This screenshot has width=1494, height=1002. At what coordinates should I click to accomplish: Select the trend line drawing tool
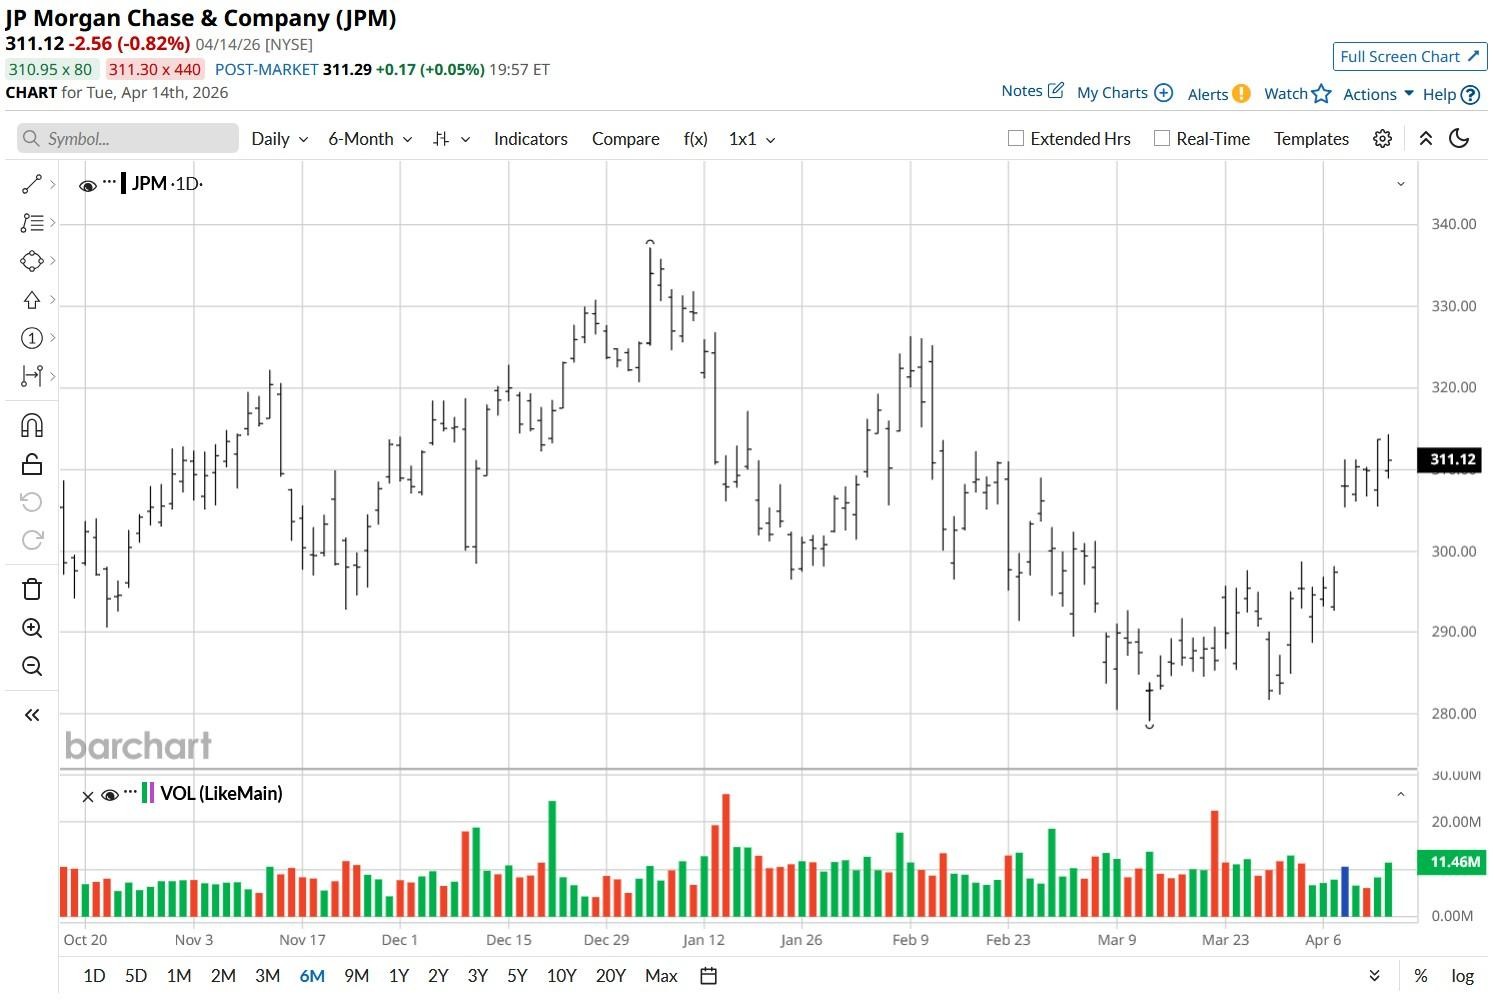coord(32,184)
